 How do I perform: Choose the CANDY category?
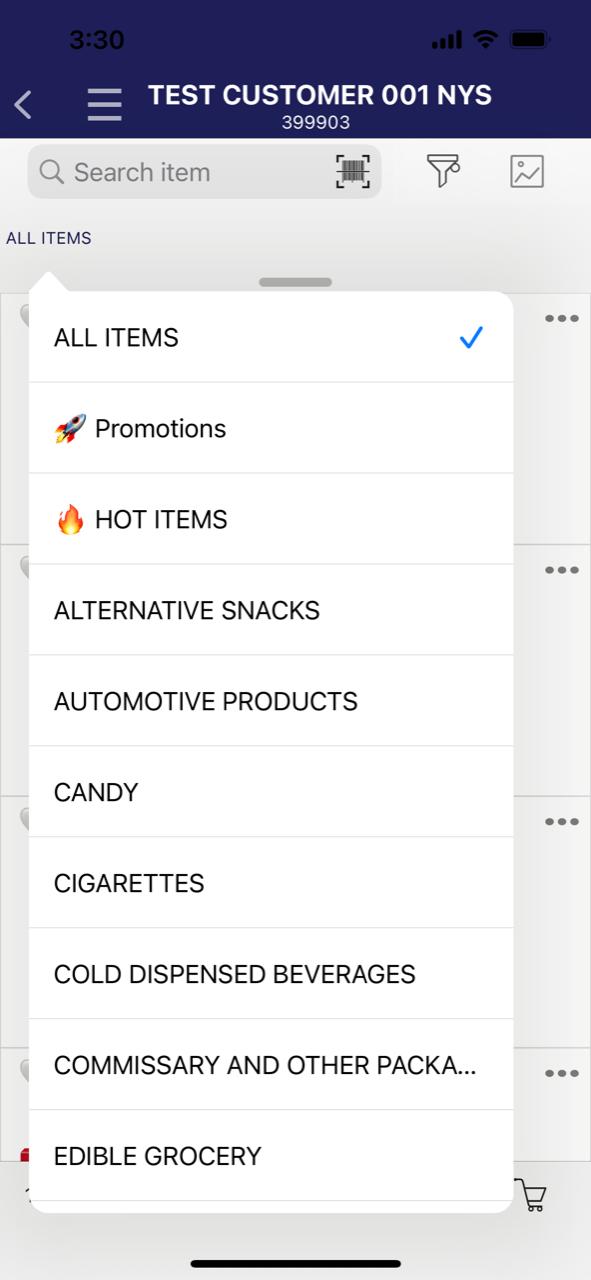(271, 792)
